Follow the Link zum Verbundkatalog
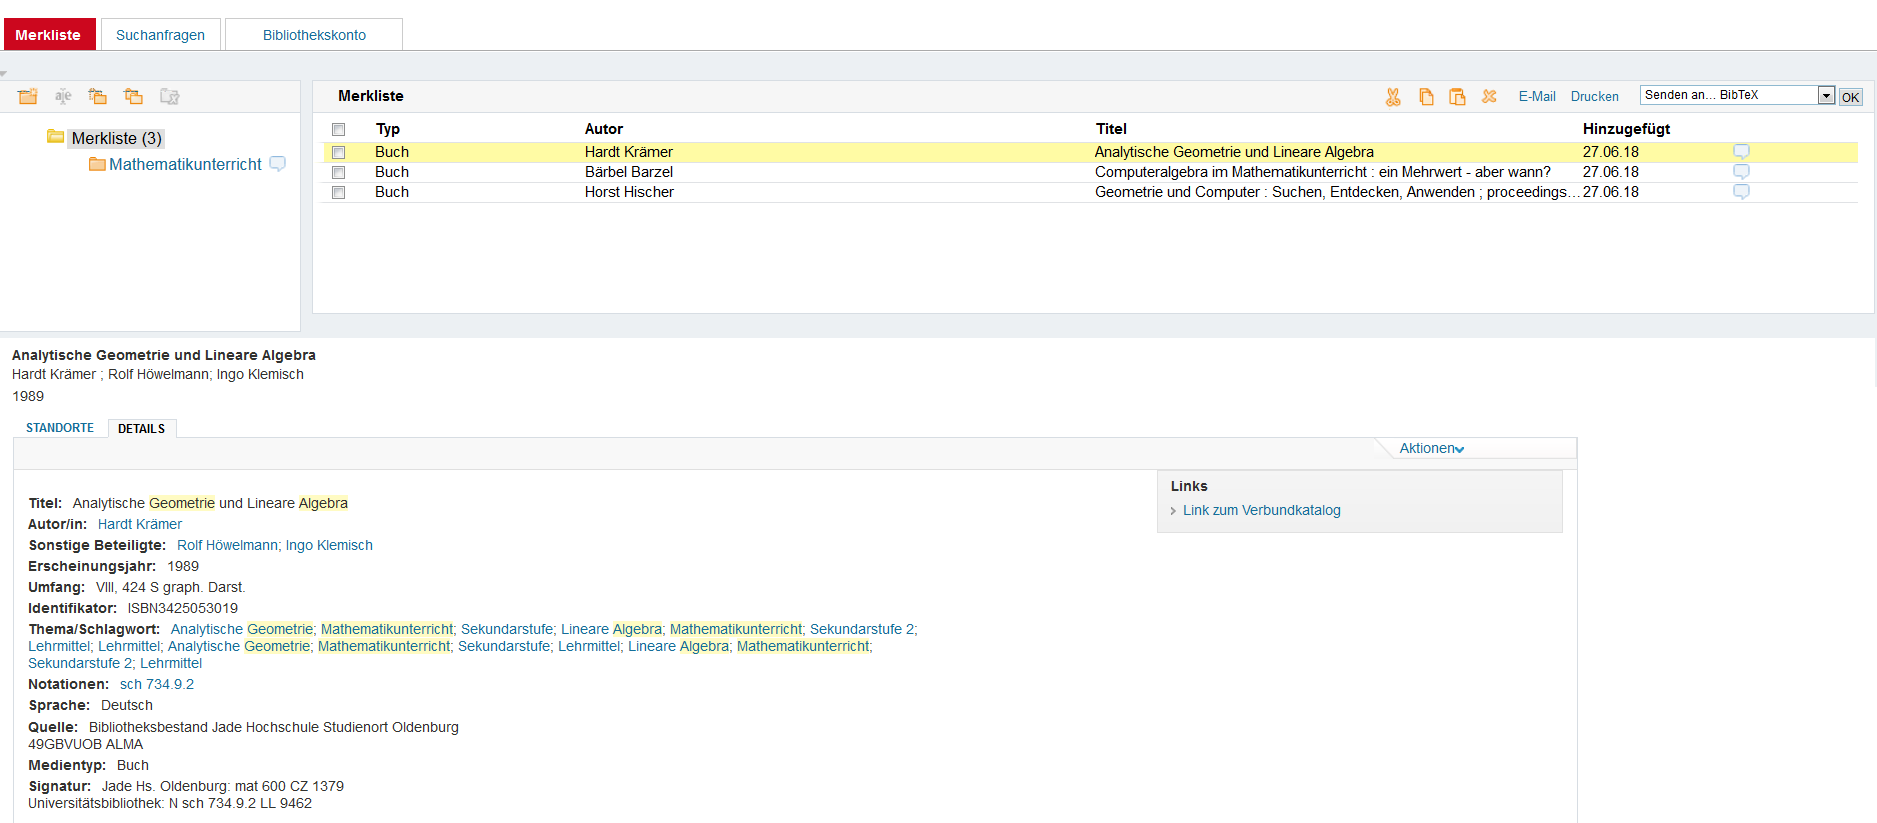This screenshot has height=823, width=1877. pyautogui.click(x=1261, y=511)
